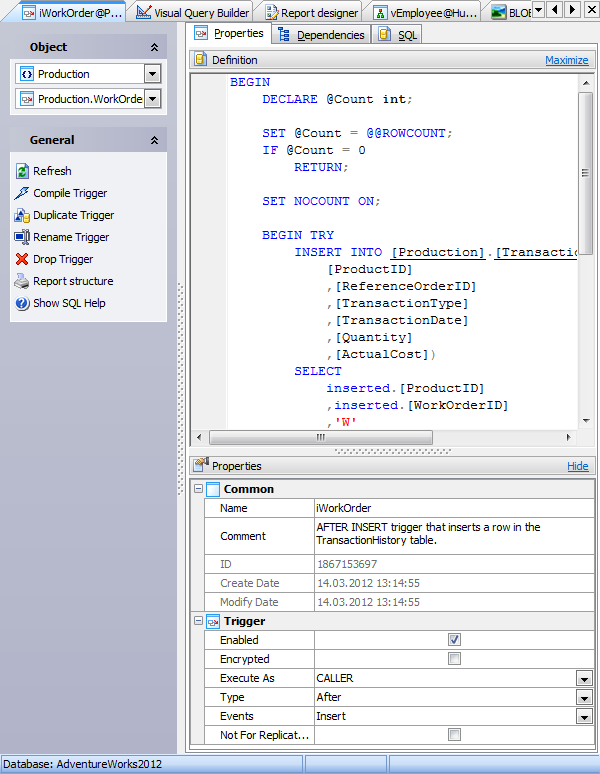Click the Common section grid icon

tap(213, 489)
